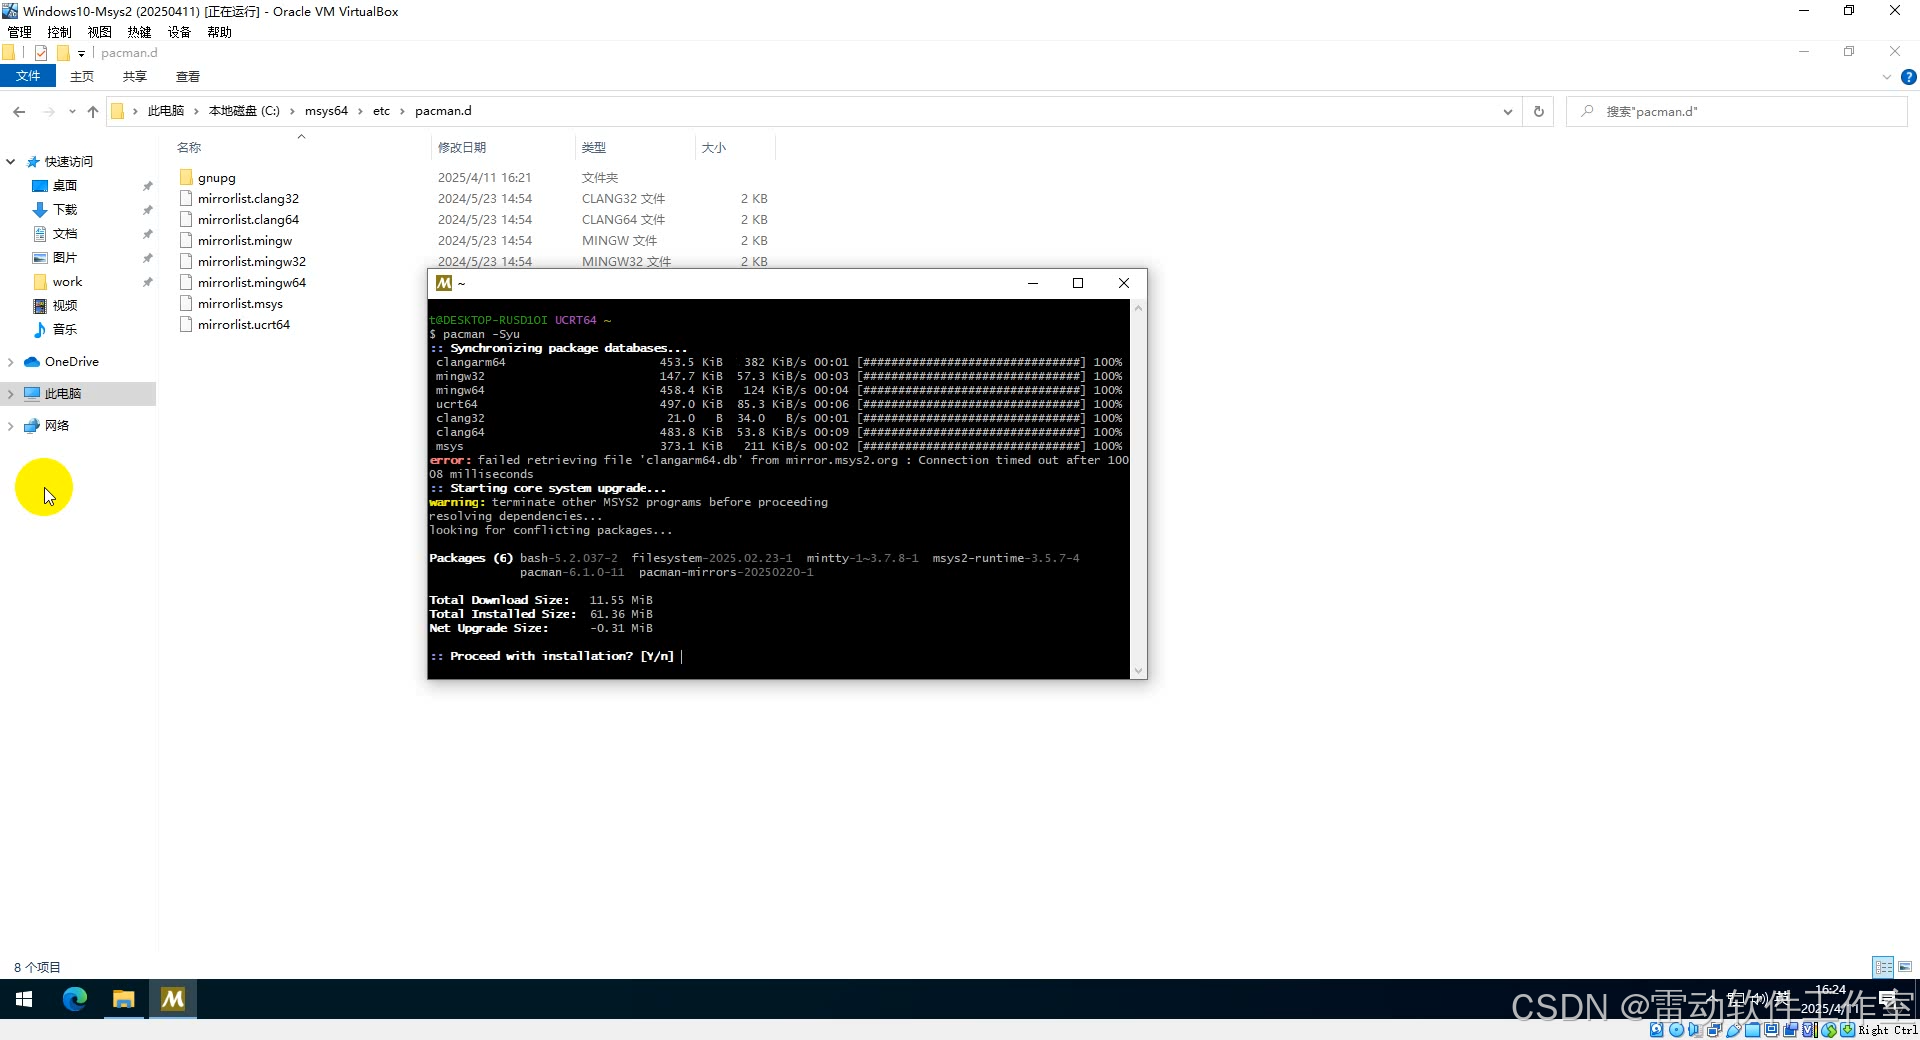1920x1040 pixels.
Task: Open Desktop in quick access
Action: [x=65, y=185]
